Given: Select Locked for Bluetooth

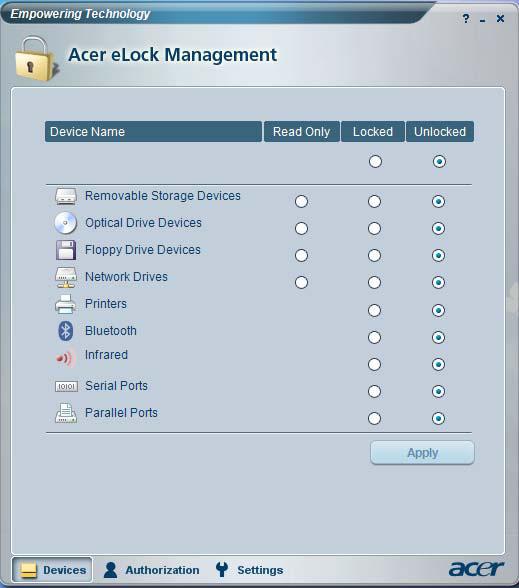Looking at the screenshot, I should pyautogui.click(x=374, y=338).
